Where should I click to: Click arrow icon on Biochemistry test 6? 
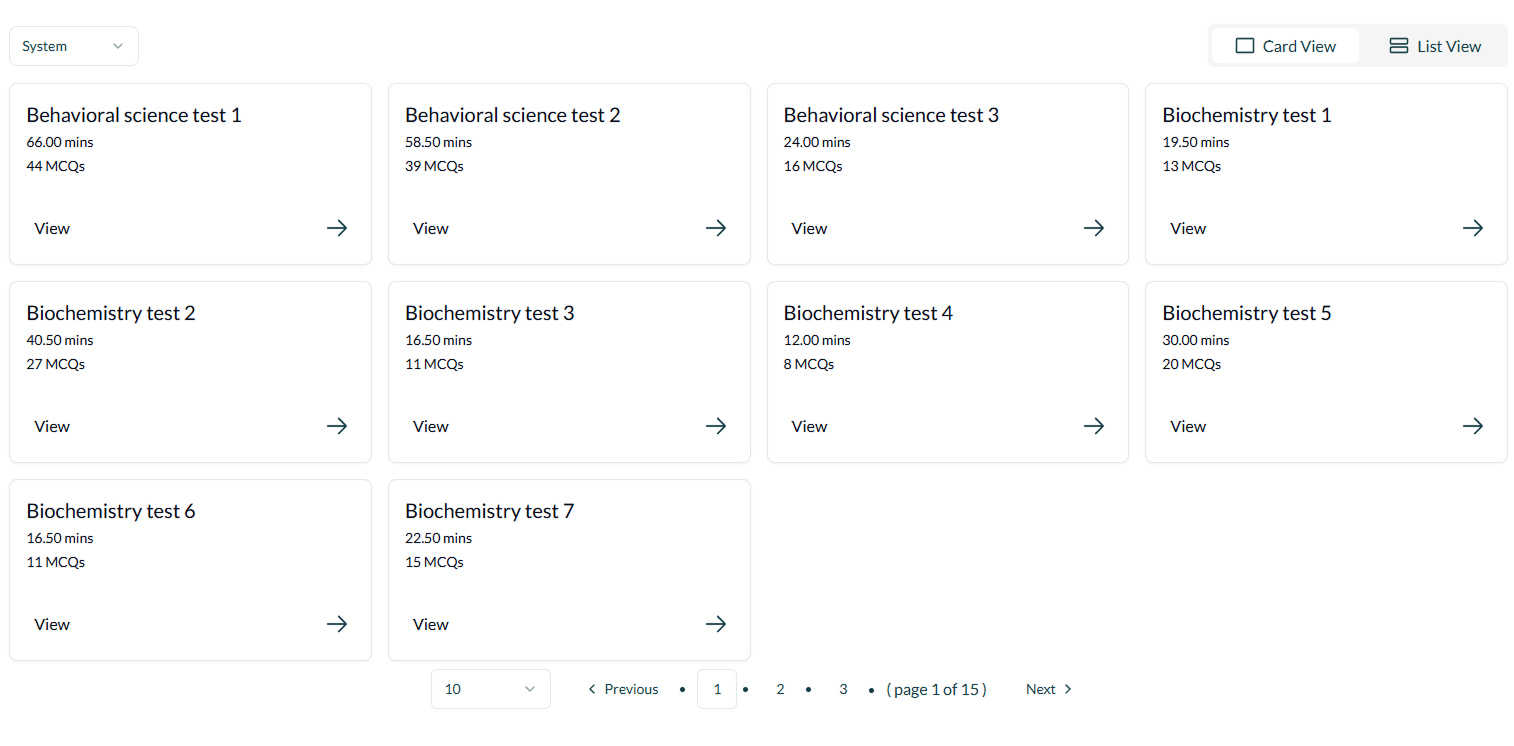click(337, 624)
